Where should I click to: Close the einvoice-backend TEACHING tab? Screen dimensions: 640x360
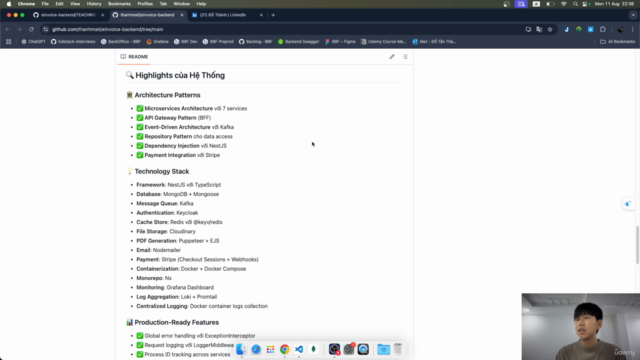[102, 15]
